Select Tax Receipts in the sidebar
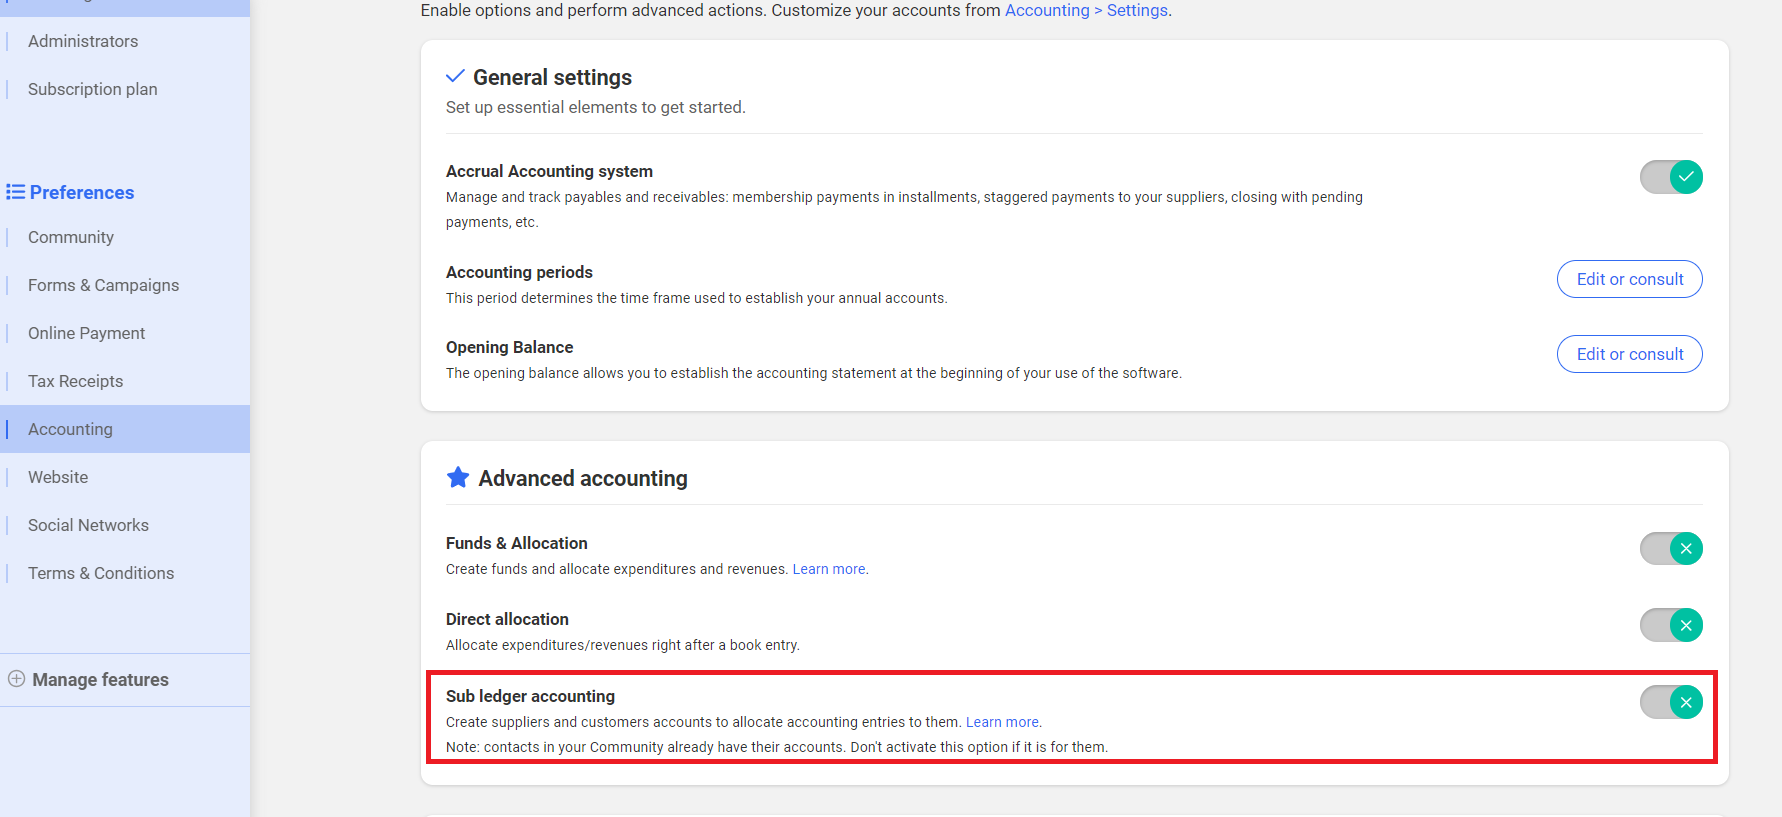 (75, 381)
